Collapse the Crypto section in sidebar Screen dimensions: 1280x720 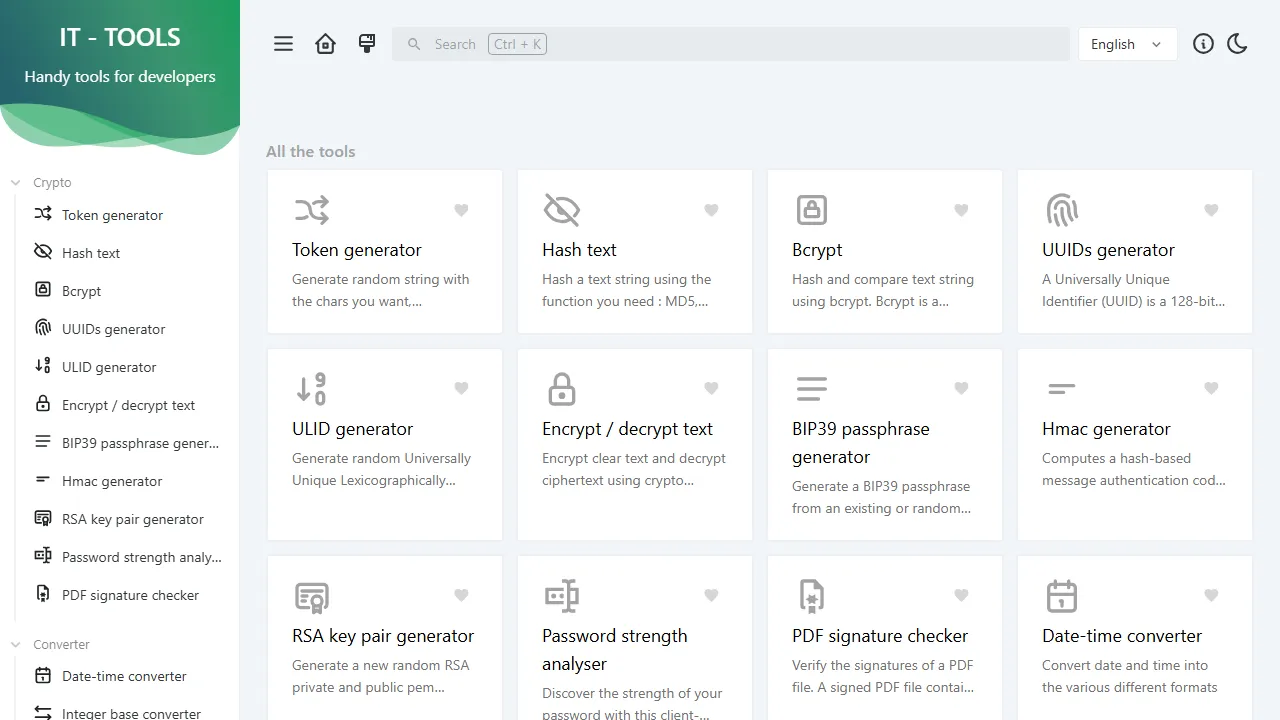tap(15, 182)
